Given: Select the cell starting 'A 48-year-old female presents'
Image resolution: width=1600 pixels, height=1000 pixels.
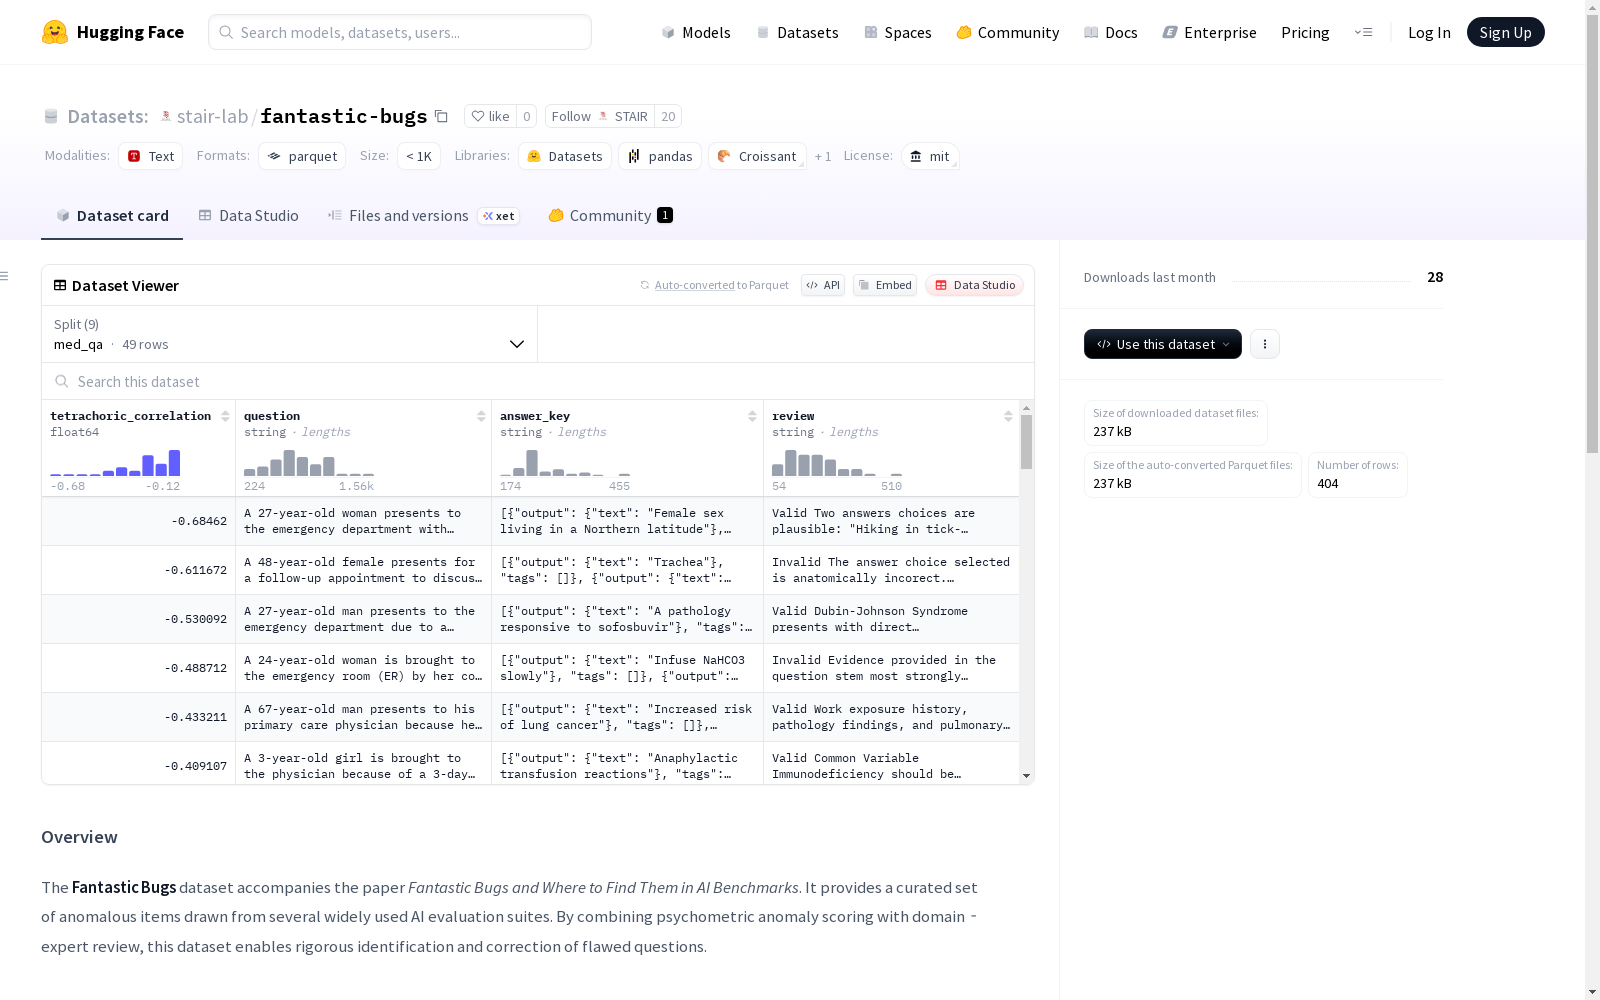Looking at the screenshot, I should (364, 570).
